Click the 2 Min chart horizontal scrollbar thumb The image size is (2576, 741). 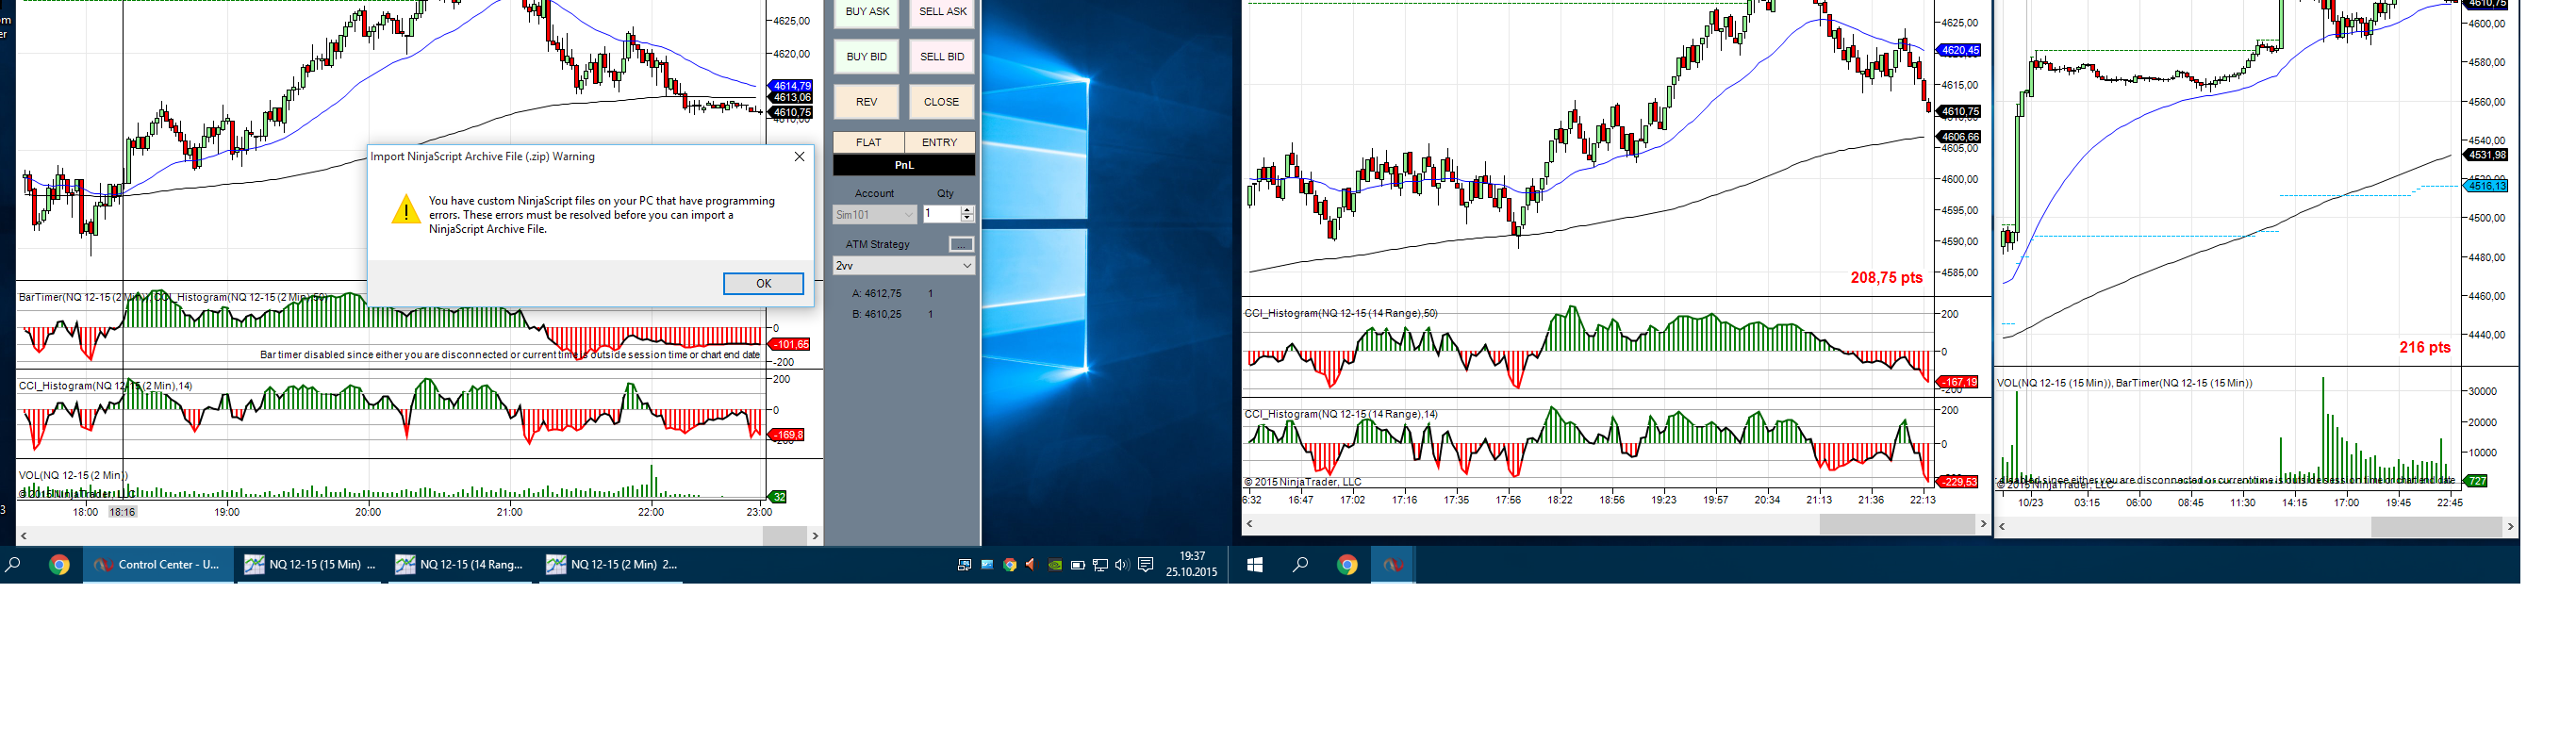click(x=785, y=536)
